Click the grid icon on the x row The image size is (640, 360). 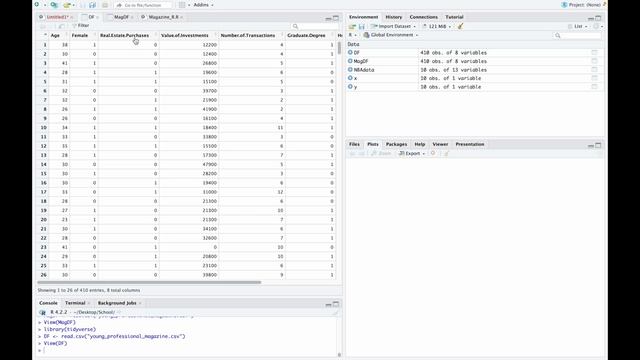pyautogui.click(x=594, y=78)
